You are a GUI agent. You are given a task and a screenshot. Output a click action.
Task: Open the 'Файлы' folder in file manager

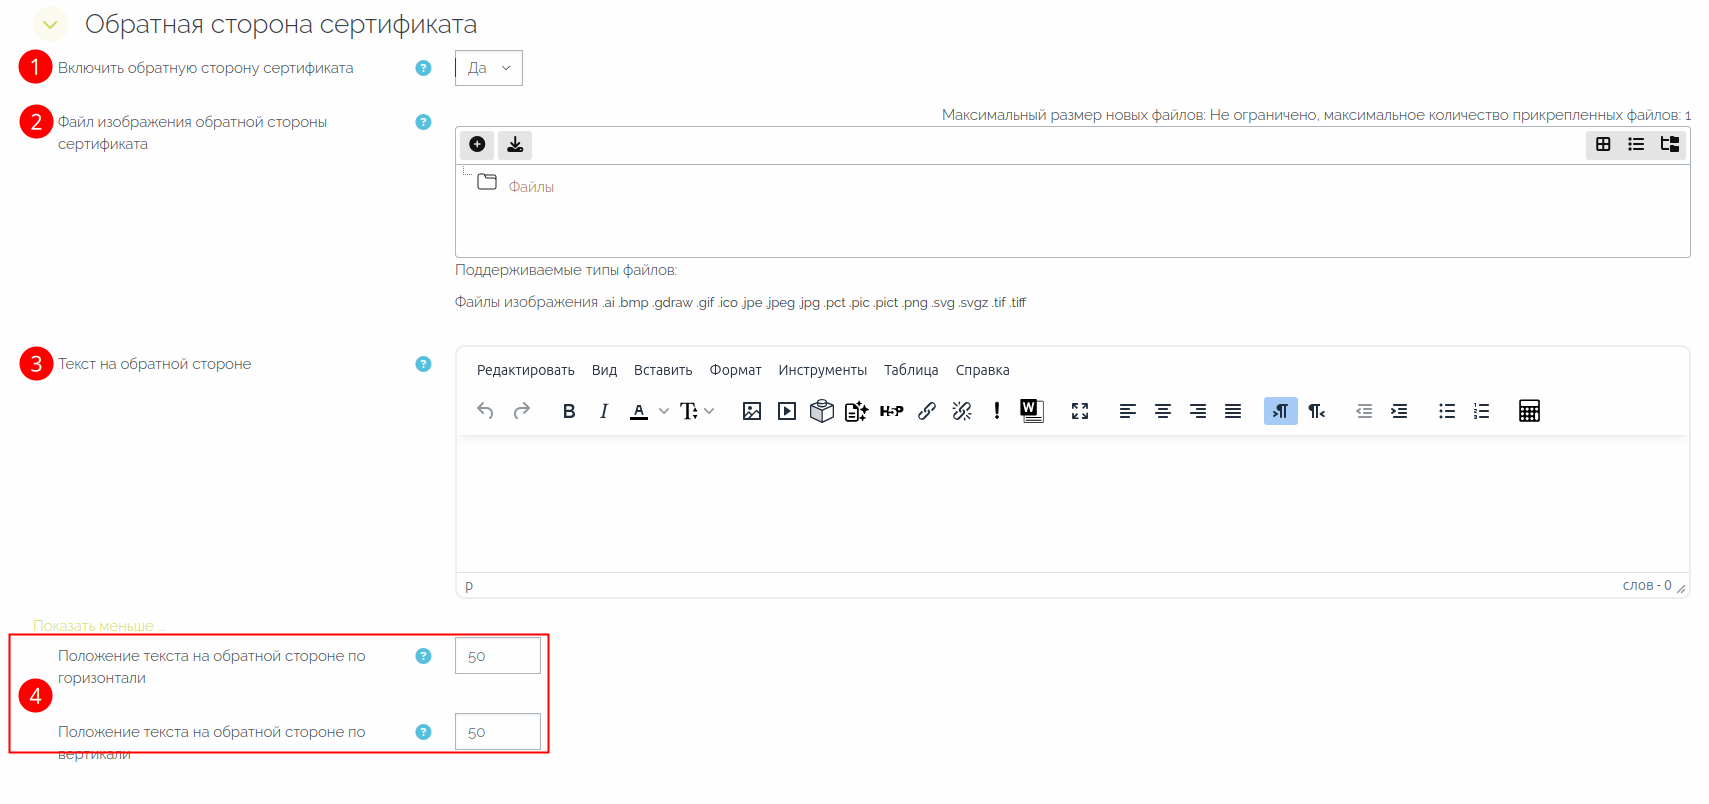[x=530, y=187]
